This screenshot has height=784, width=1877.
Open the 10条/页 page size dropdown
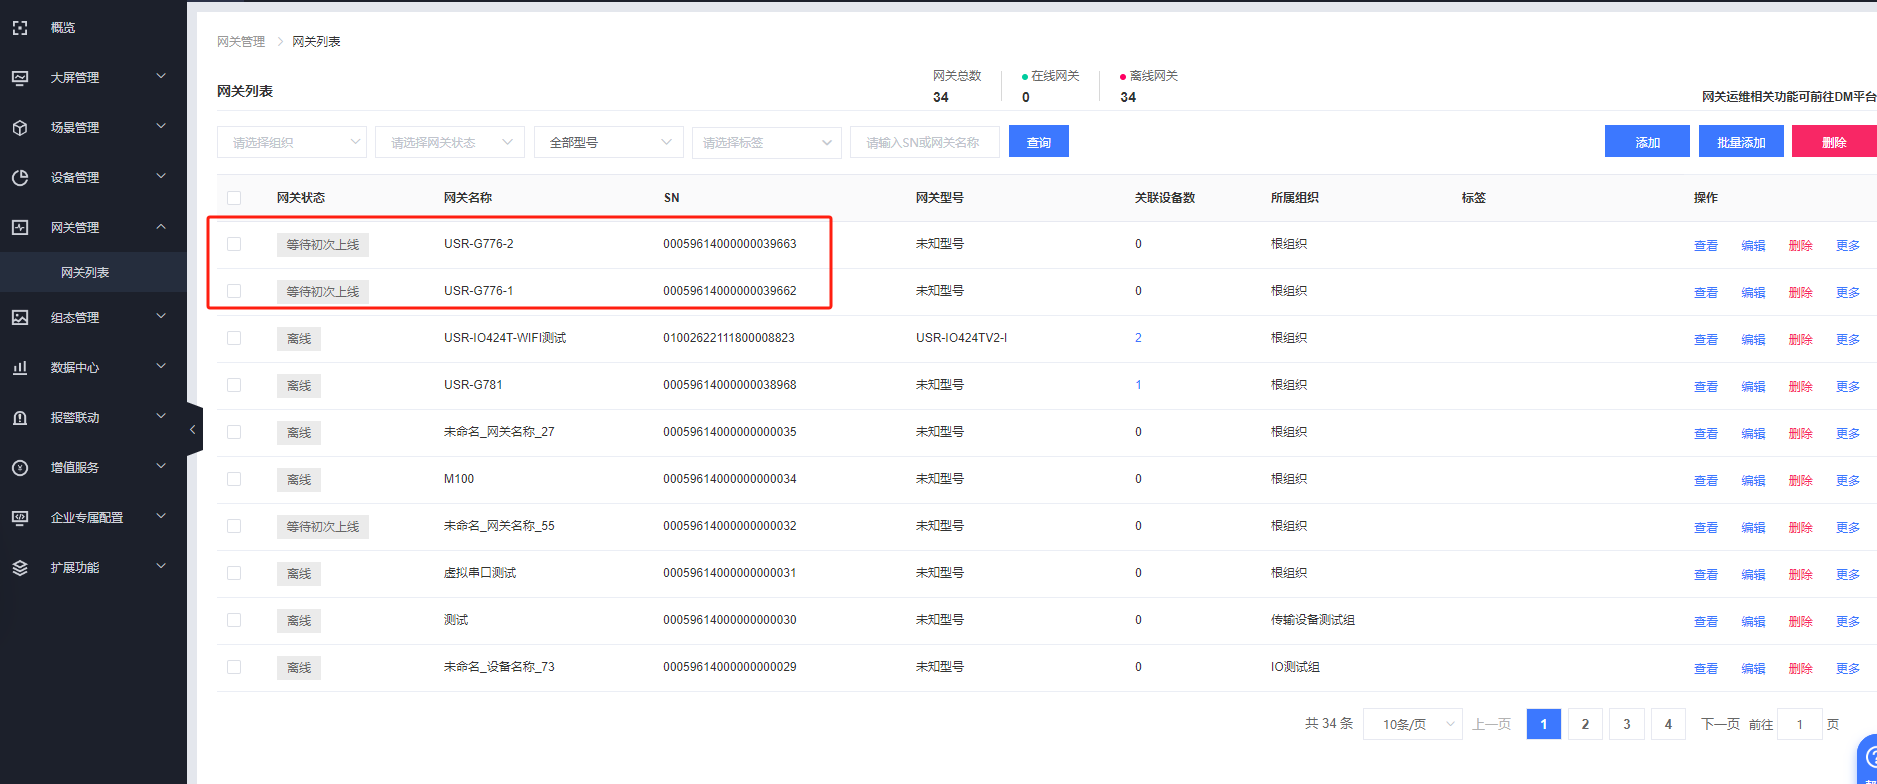1412,724
